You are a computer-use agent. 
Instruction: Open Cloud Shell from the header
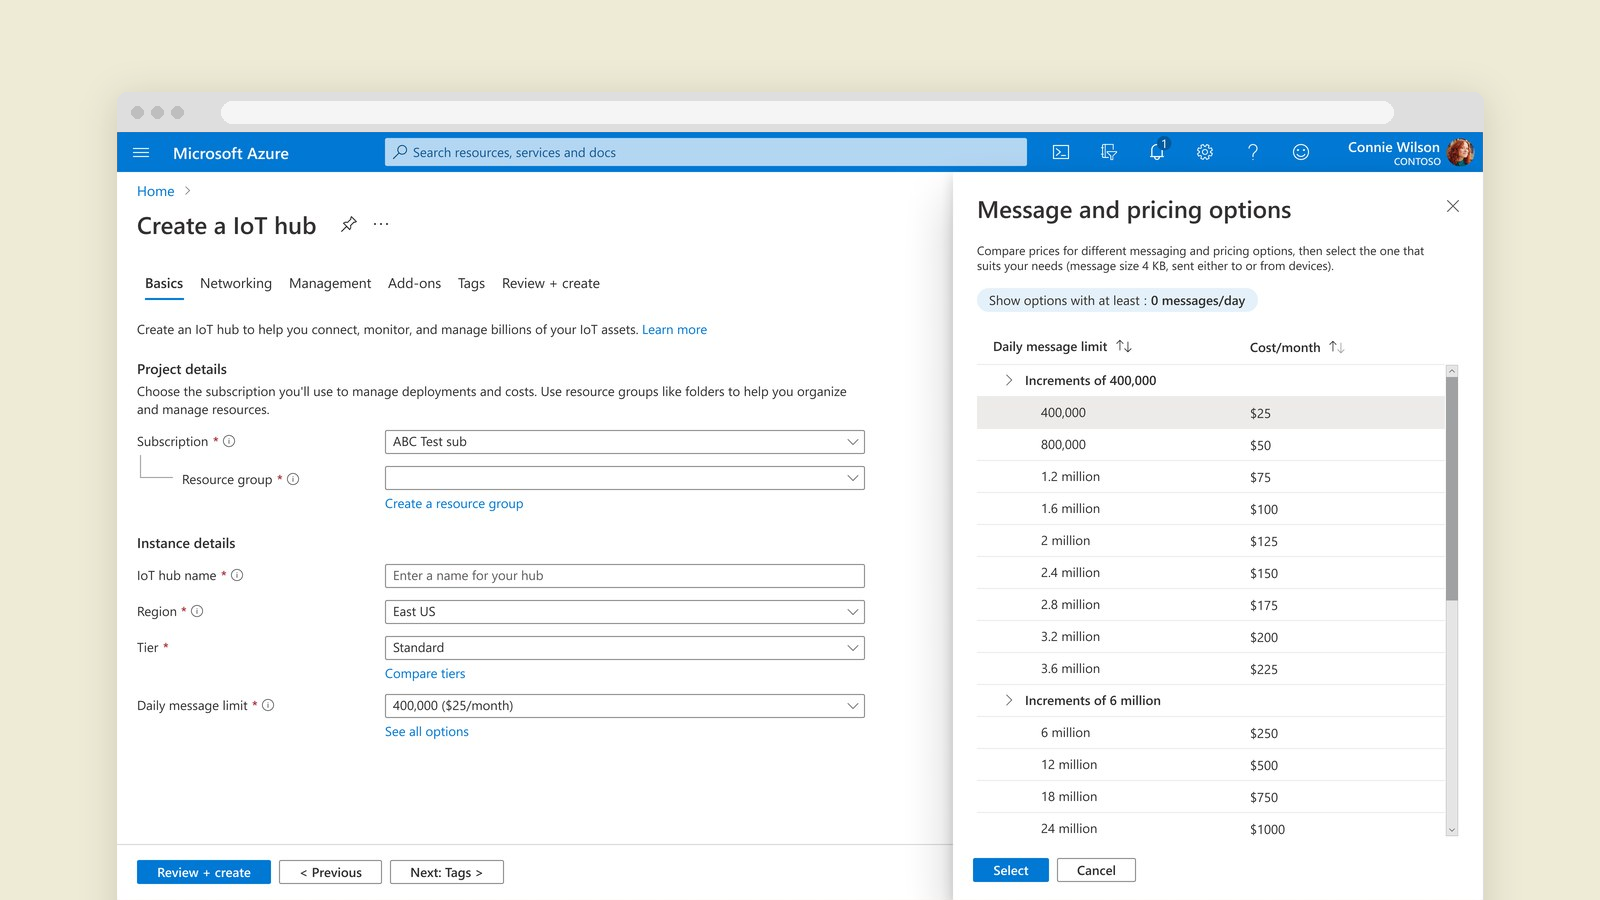click(x=1061, y=152)
